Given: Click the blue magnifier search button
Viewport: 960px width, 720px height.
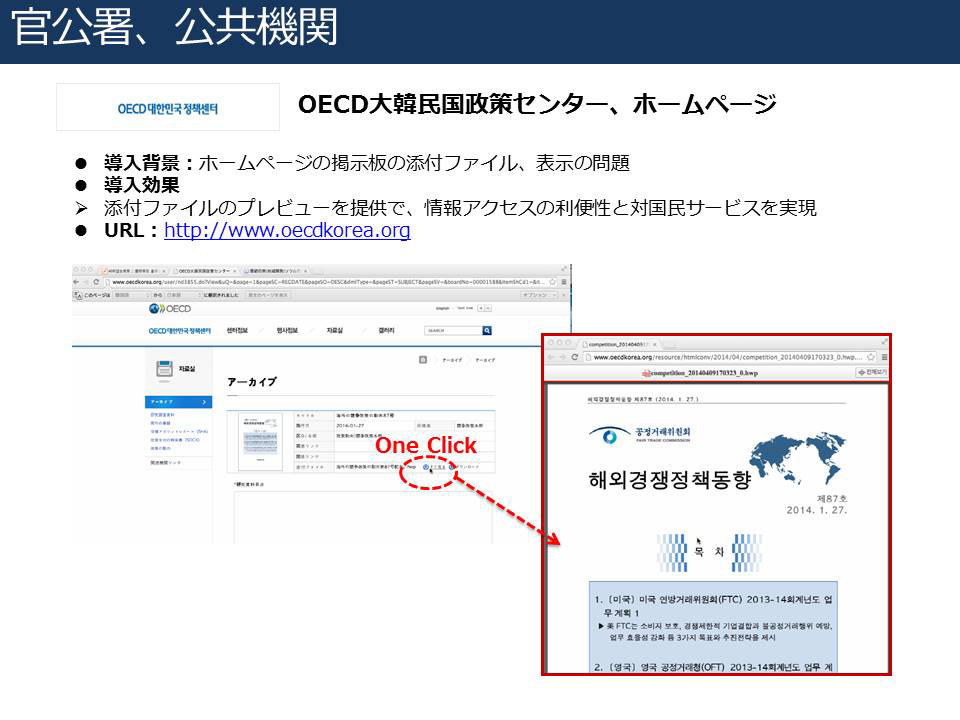Looking at the screenshot, I should click(x=487, y=331).
